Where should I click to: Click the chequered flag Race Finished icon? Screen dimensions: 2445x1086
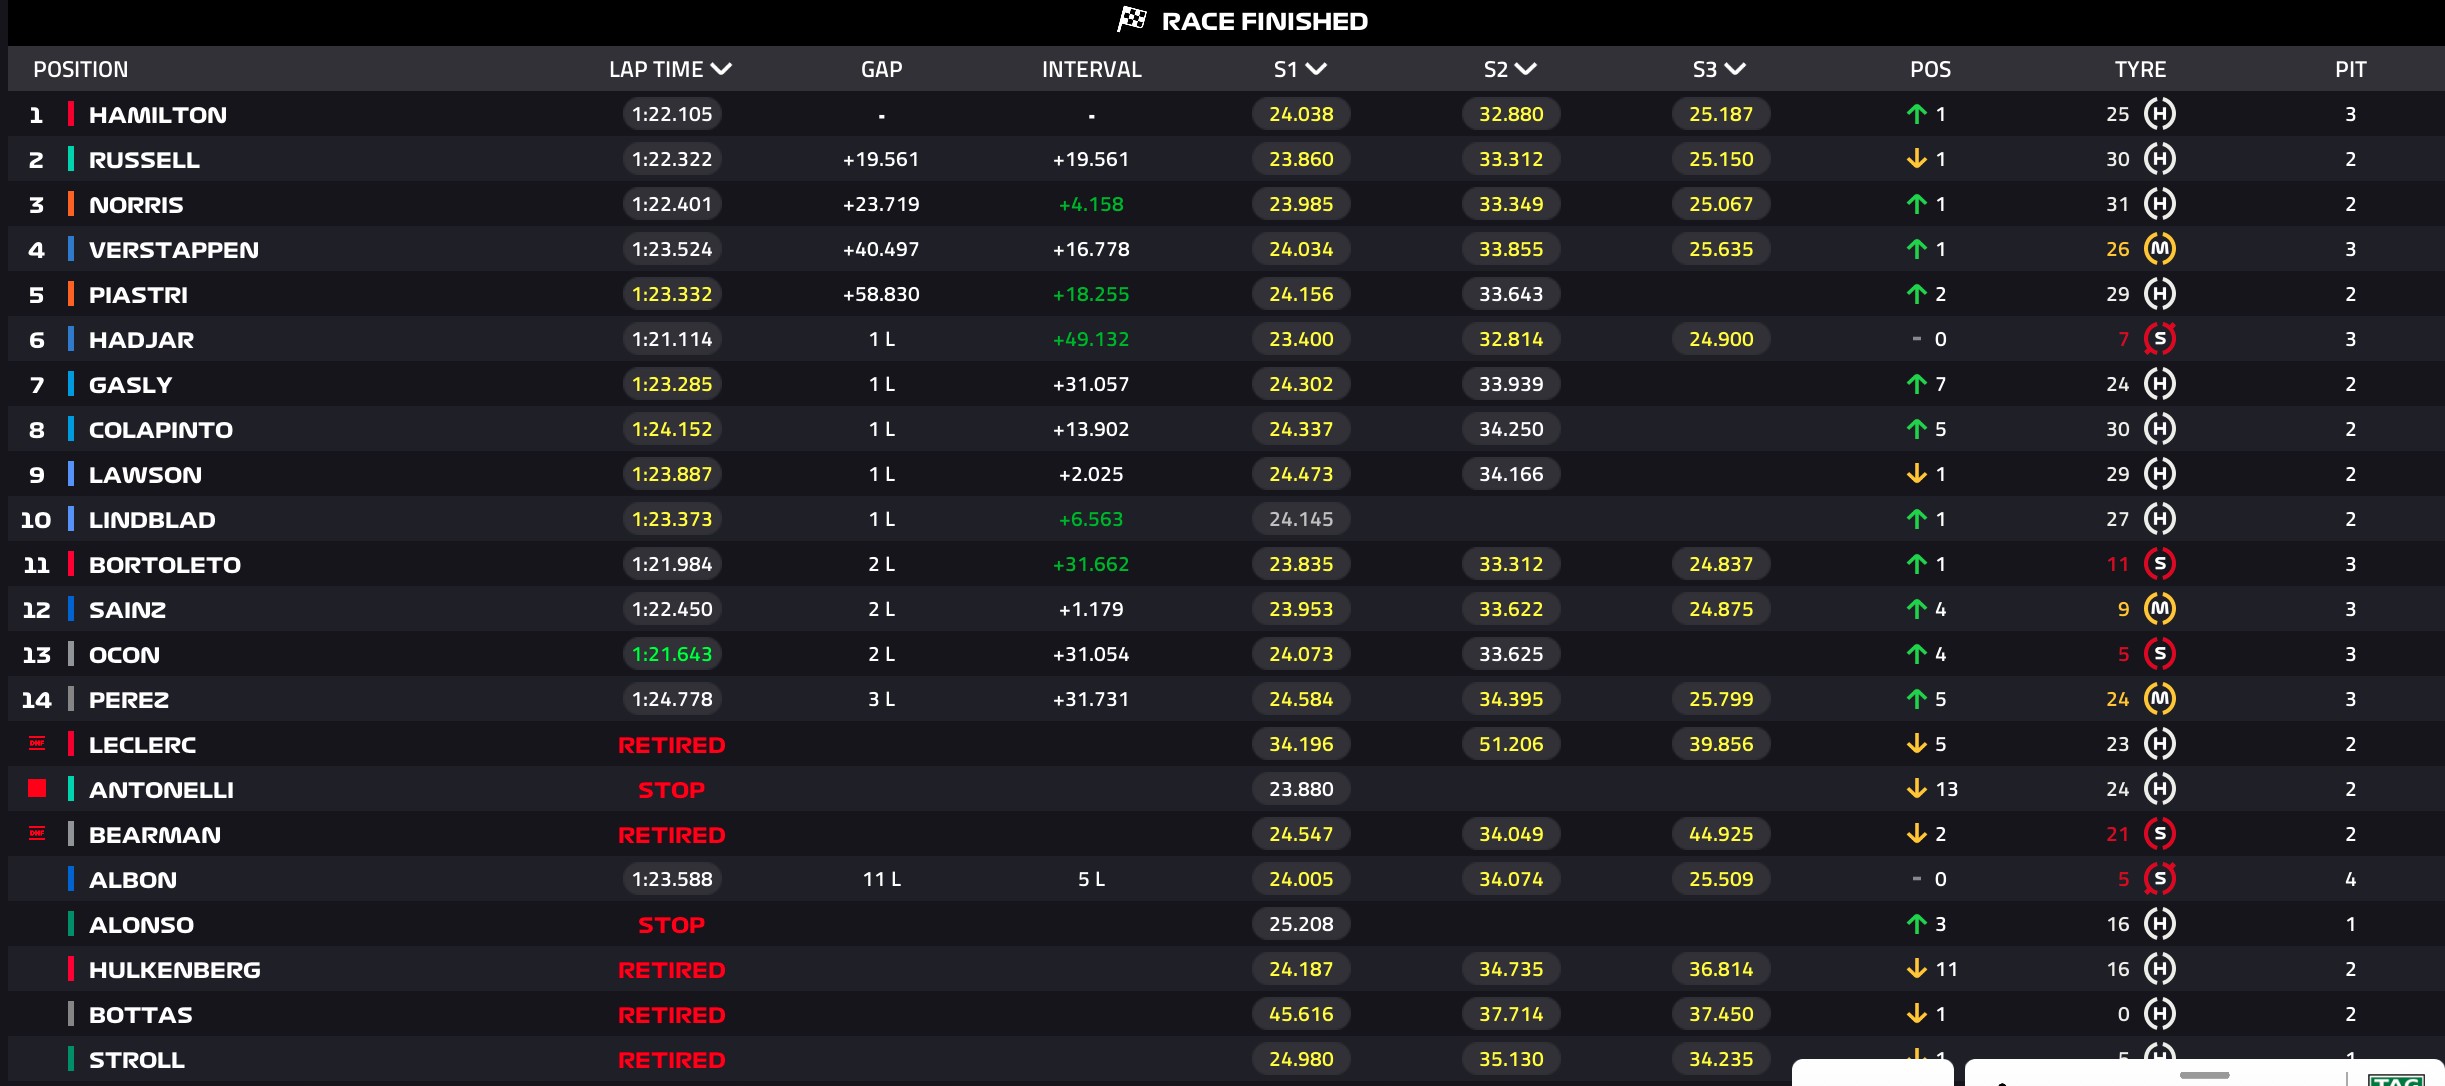point(1132,20)
